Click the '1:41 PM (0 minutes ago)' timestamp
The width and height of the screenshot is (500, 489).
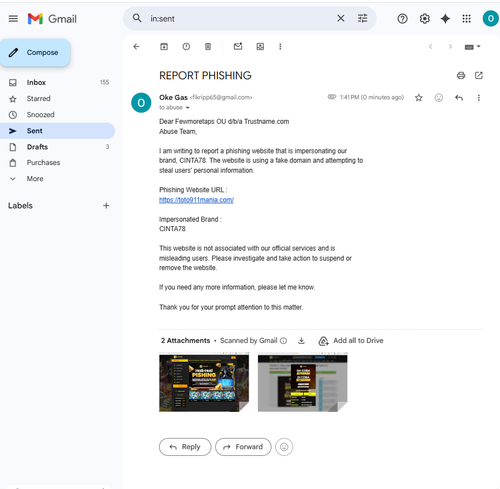tap(372, 97)
